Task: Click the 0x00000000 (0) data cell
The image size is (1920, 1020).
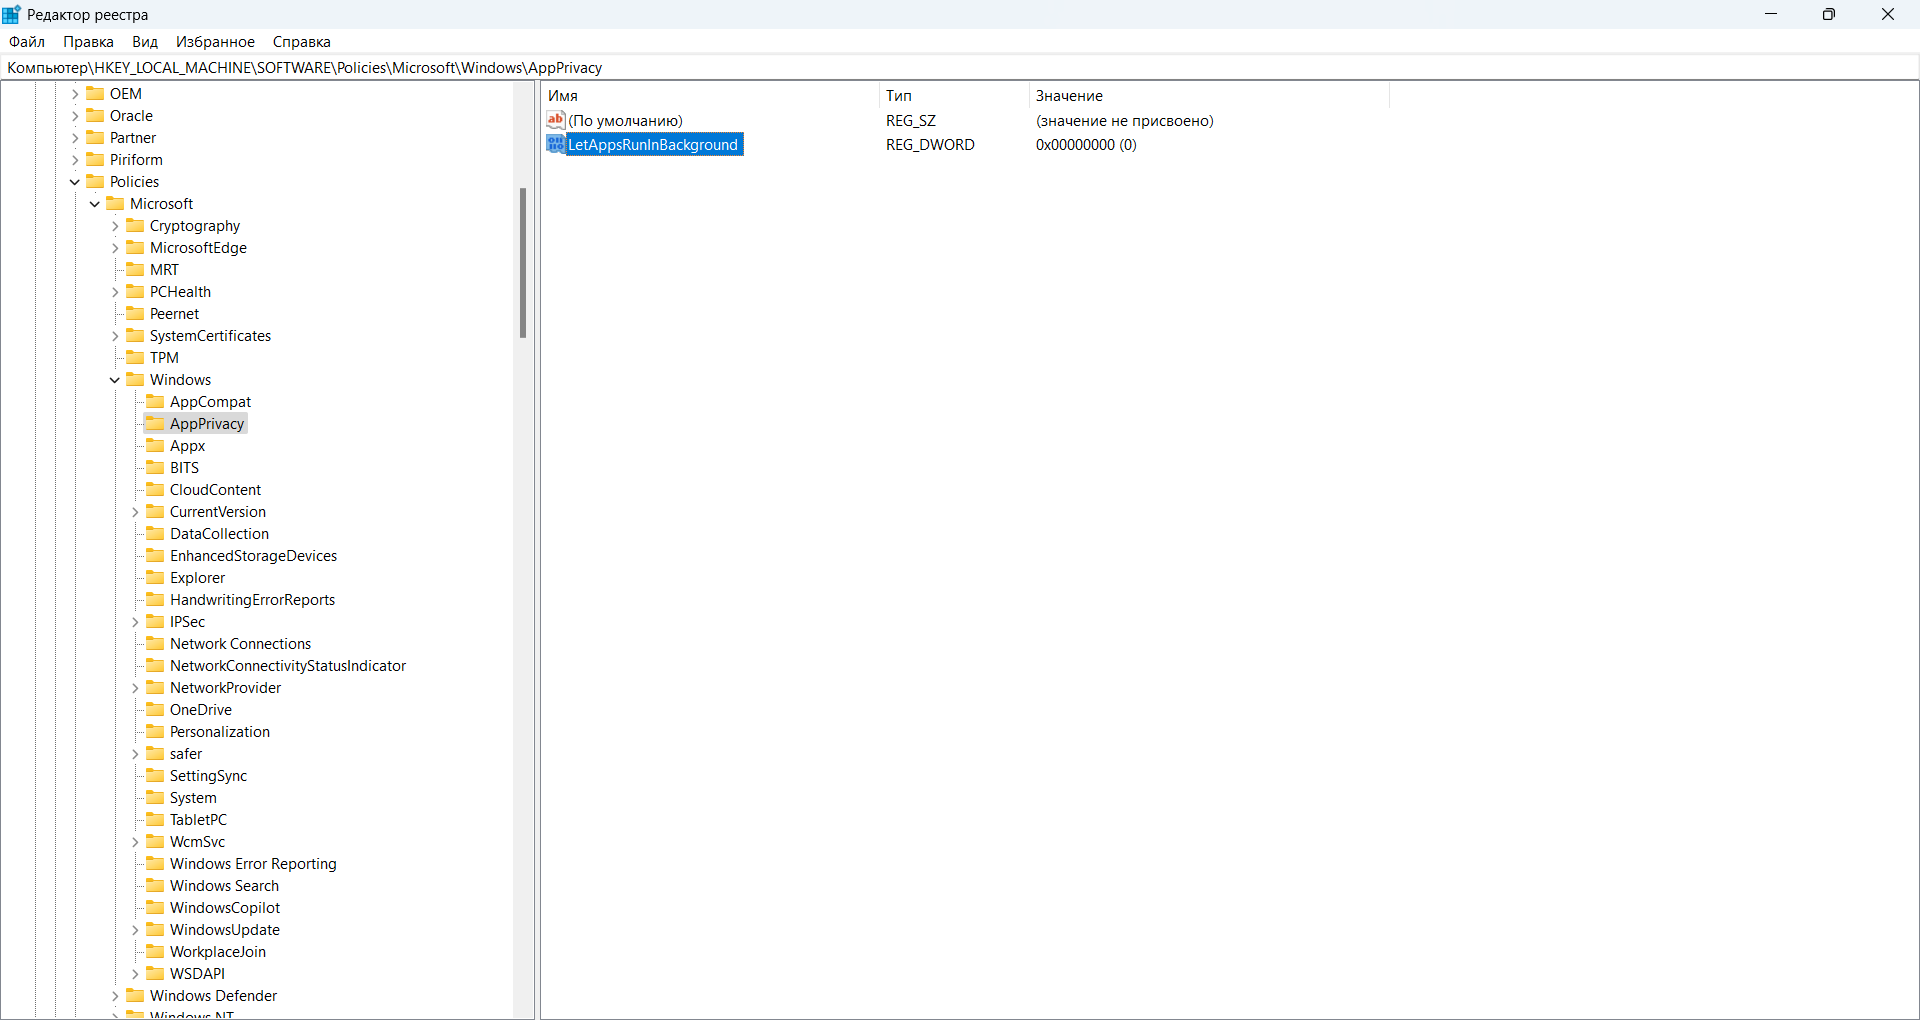Action: click(1086, 145)
